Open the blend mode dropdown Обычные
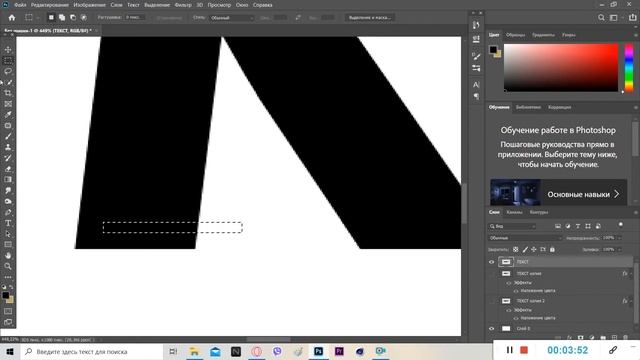 [525, 238]
